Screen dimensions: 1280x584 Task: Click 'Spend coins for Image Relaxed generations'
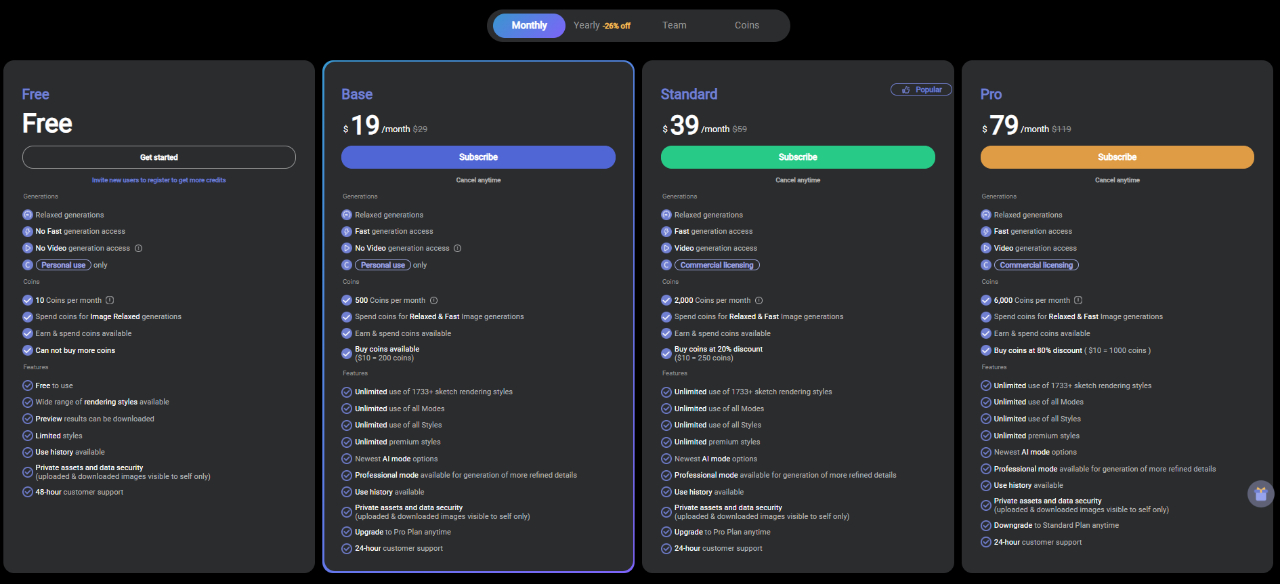(x=109, y=316)
